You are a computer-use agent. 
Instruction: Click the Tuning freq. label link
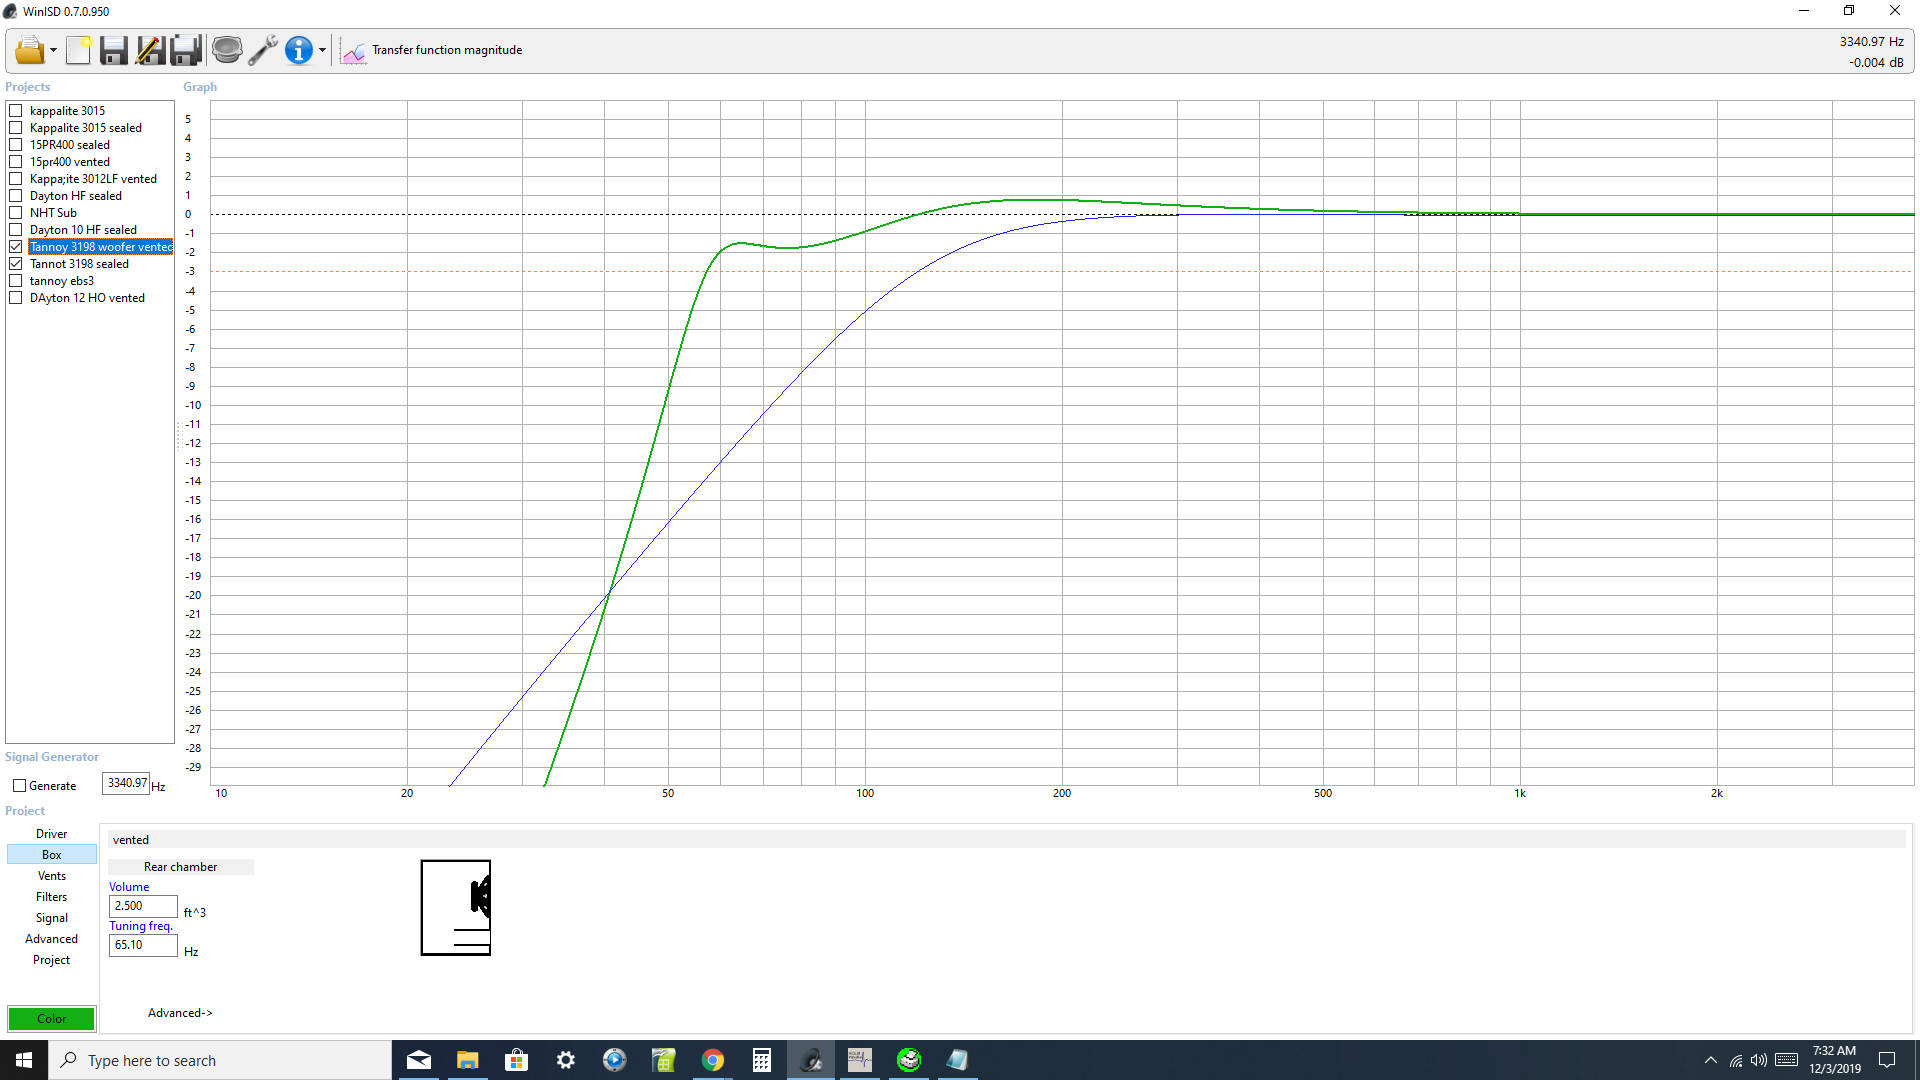141,926
